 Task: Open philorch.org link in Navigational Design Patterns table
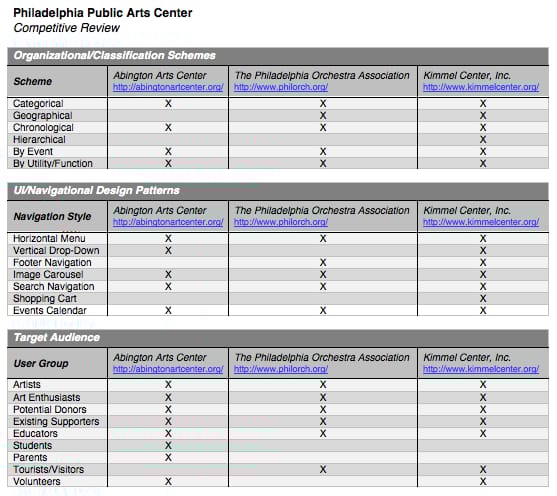[x=281, y=222]
